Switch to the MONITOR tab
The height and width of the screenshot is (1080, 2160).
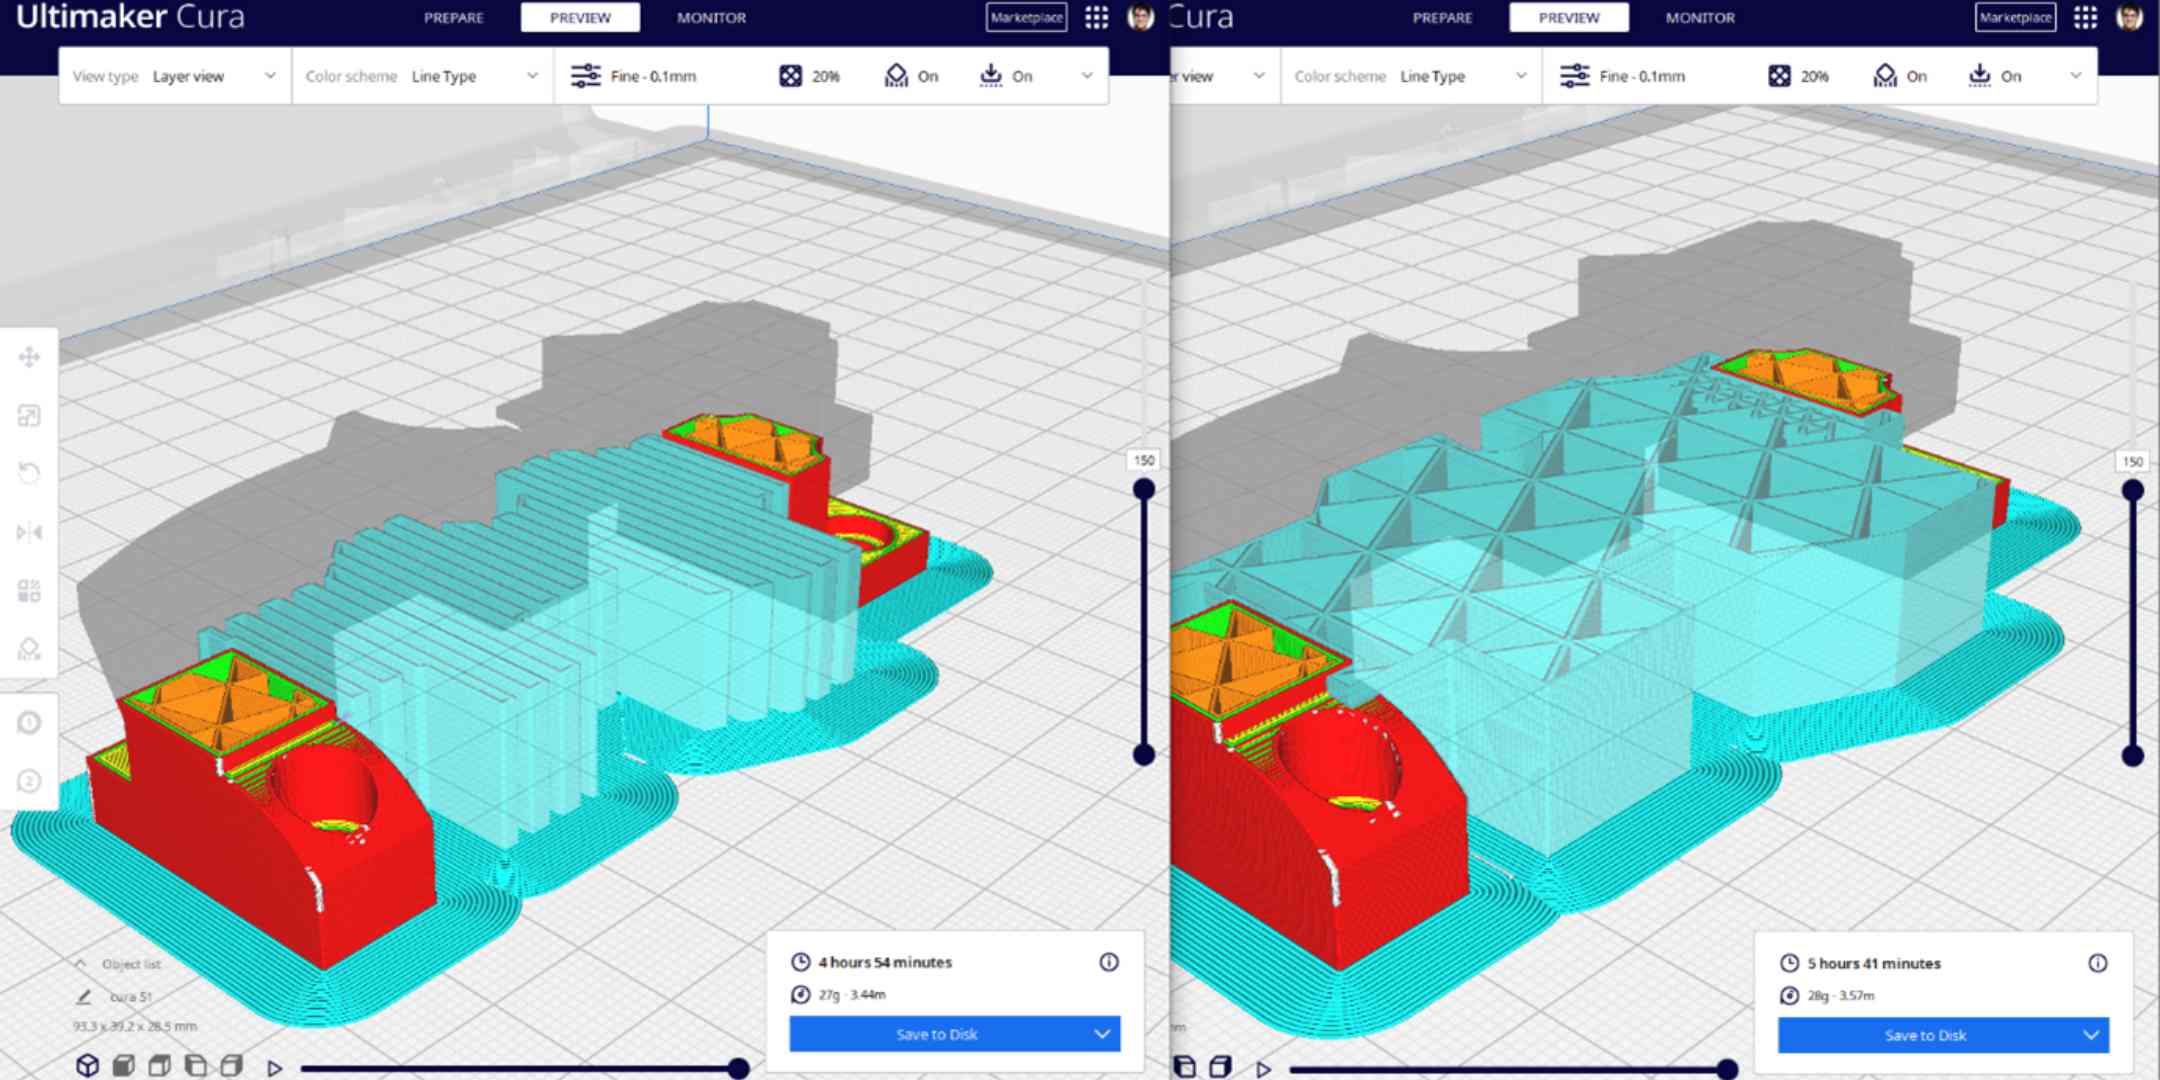click(710, 17)
